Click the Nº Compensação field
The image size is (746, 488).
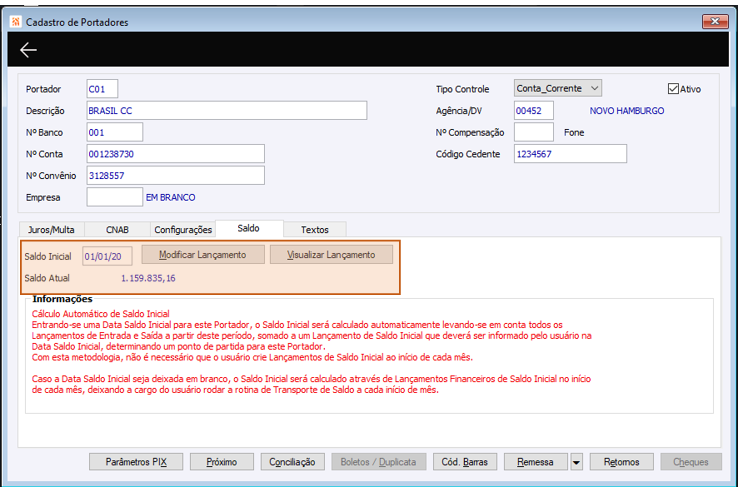click(x=534, y=132)
